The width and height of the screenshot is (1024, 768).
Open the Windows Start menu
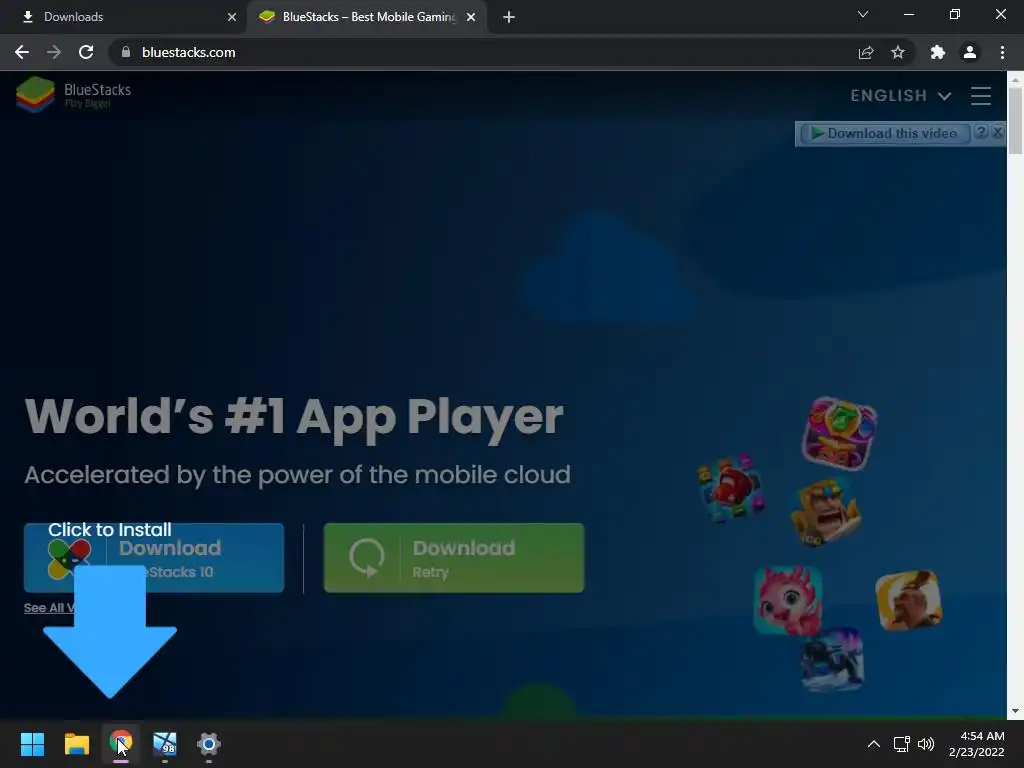click(x=32, y=744)
